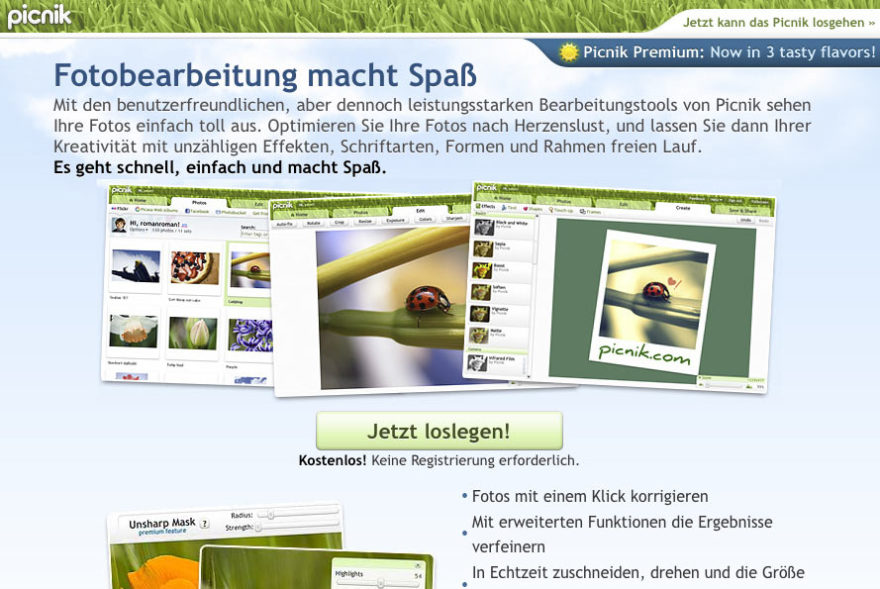Open the Shapes tool

click(532, 209)
